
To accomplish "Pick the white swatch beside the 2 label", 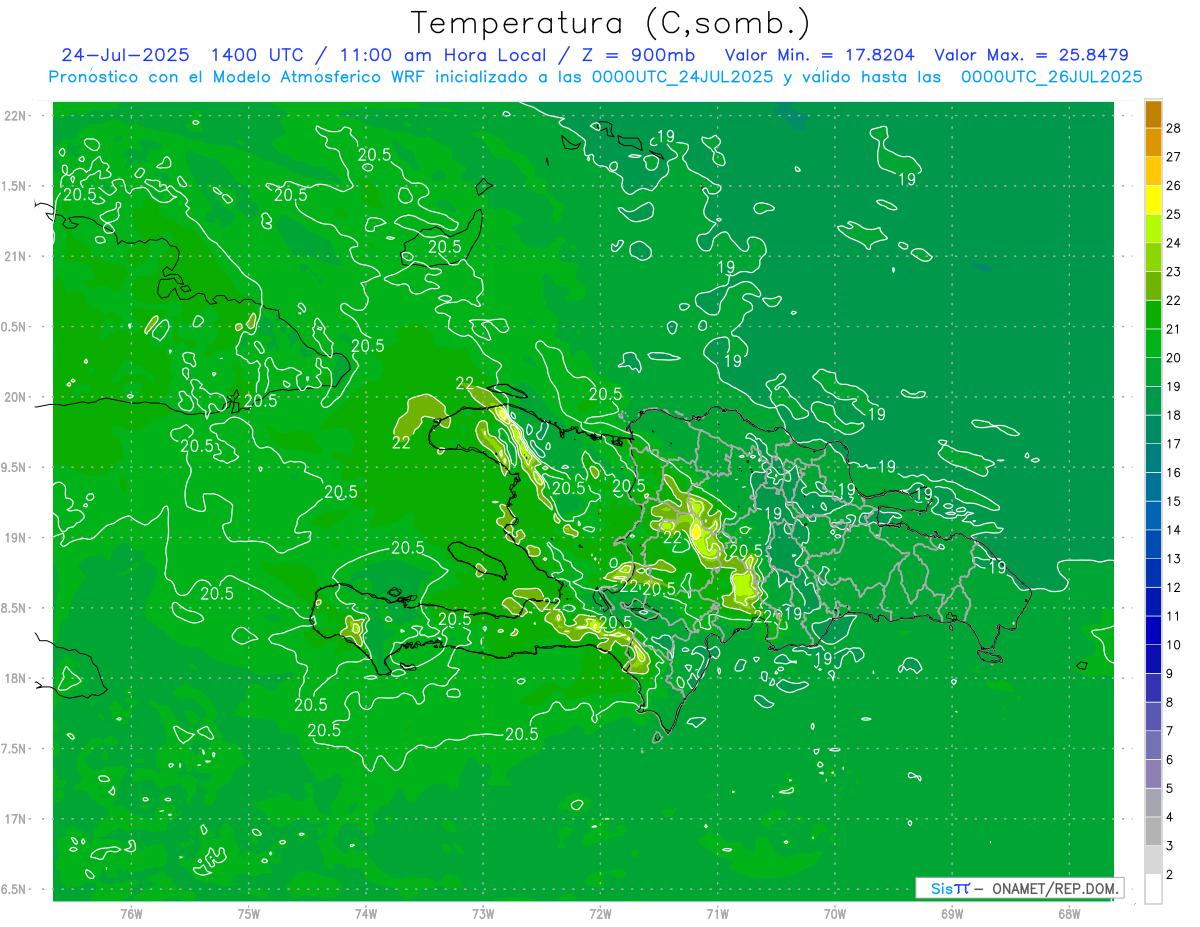I will pos(1153,889).
